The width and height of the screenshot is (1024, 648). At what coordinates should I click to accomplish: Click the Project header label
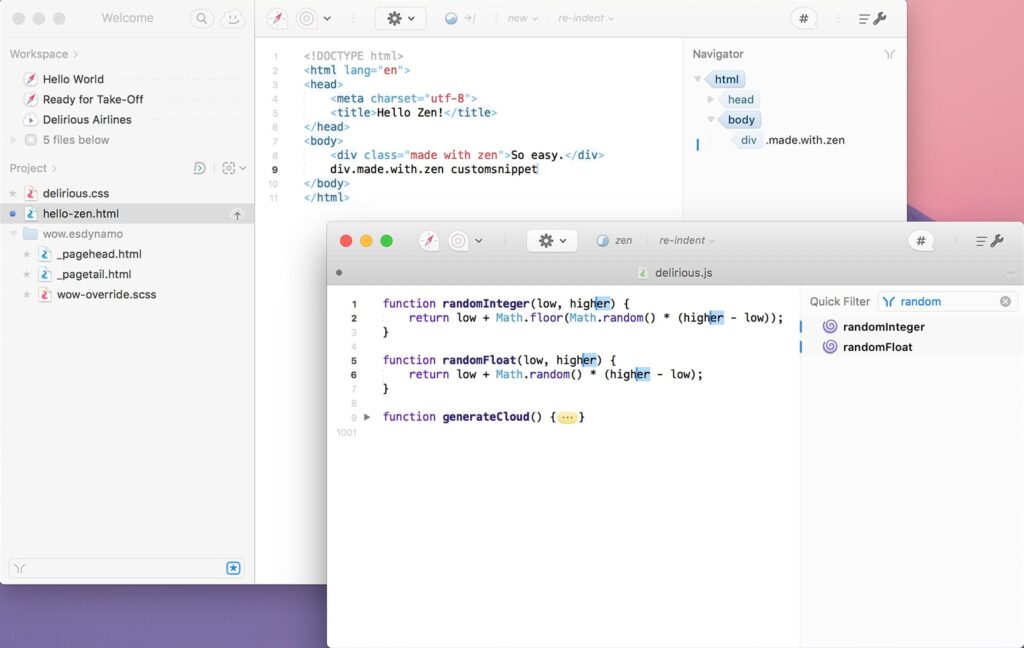(28, 168)
